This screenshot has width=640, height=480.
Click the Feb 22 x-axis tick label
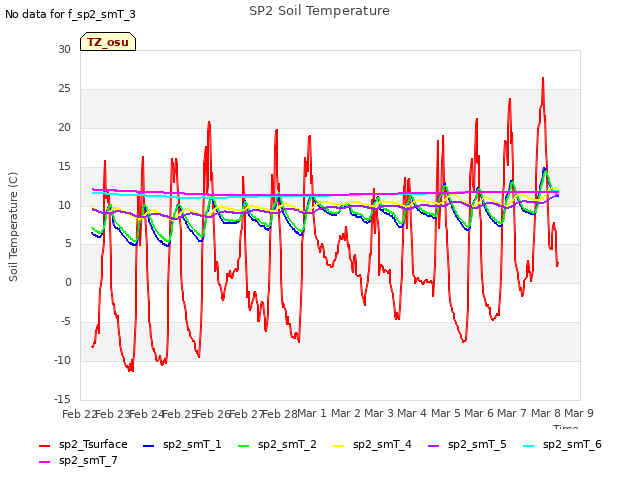(x=79, y=414)
